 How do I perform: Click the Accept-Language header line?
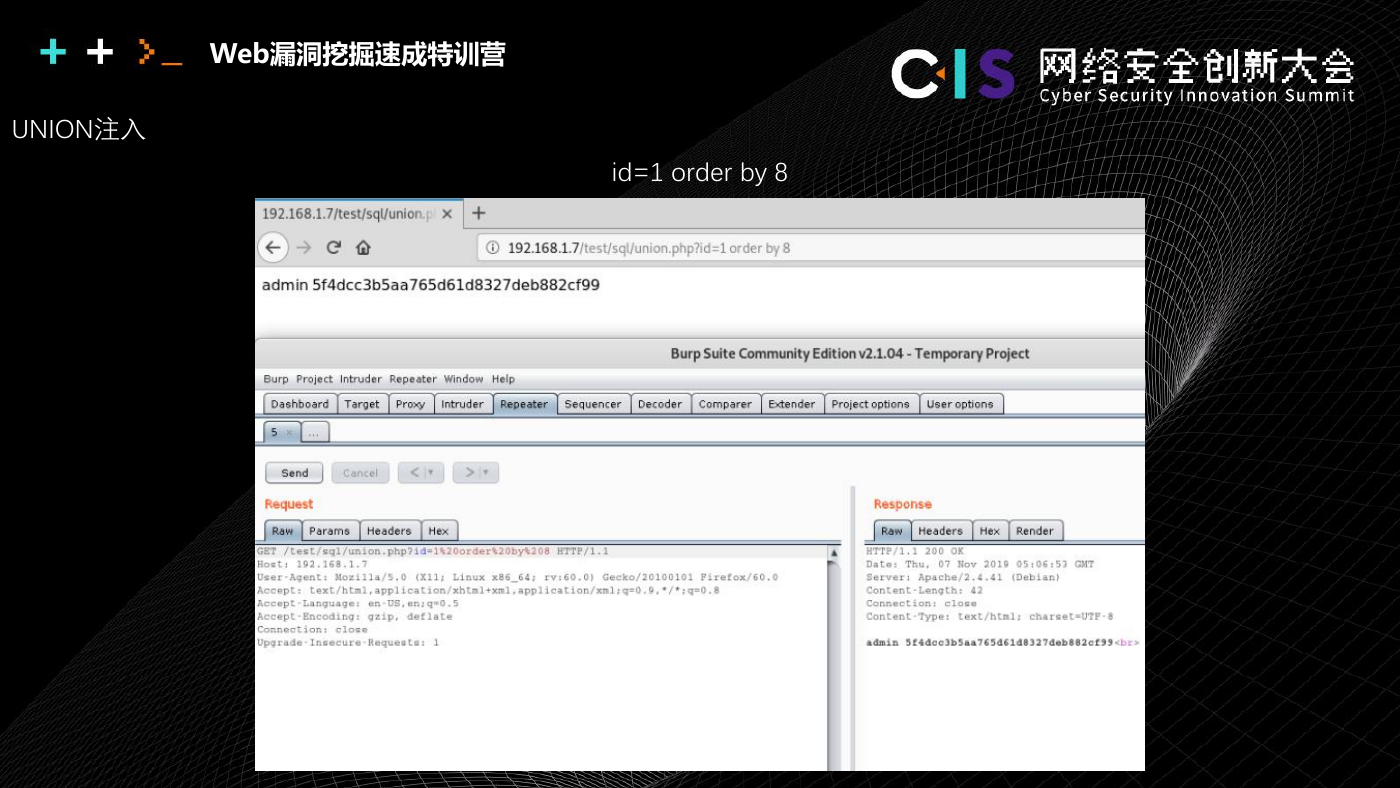pos(358,604)
